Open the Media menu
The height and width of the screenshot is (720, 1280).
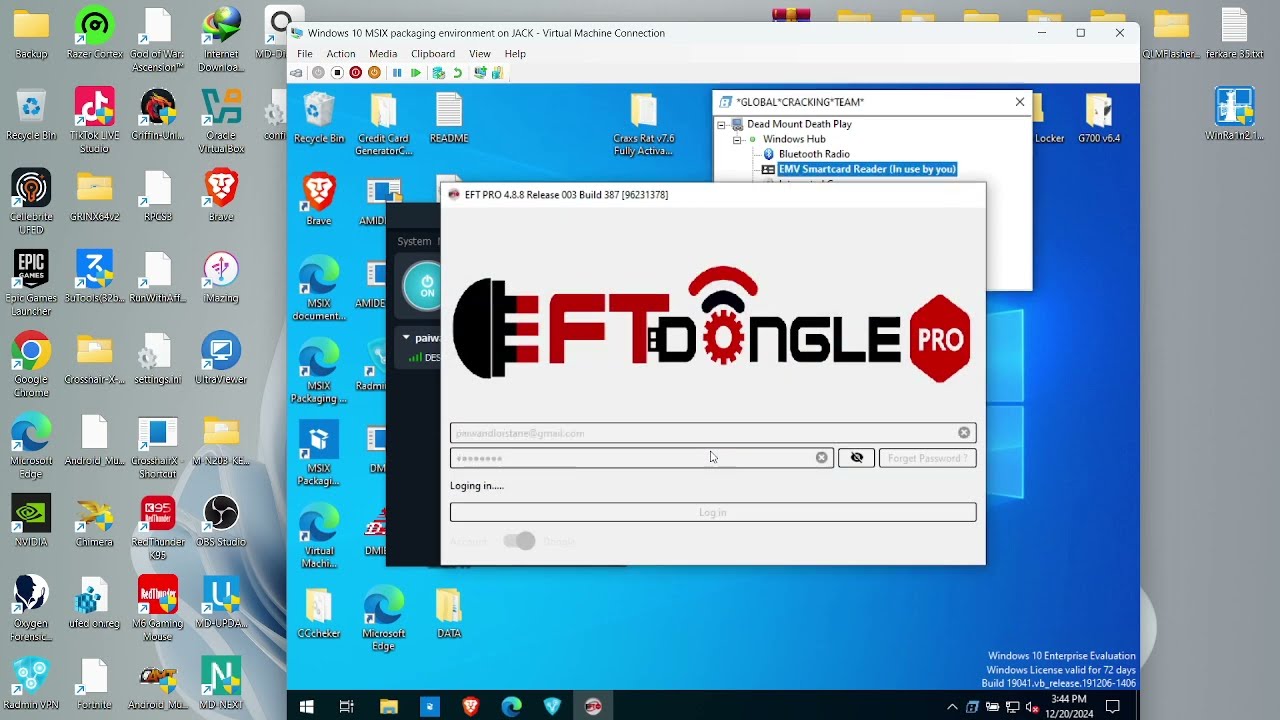point(383,54)
